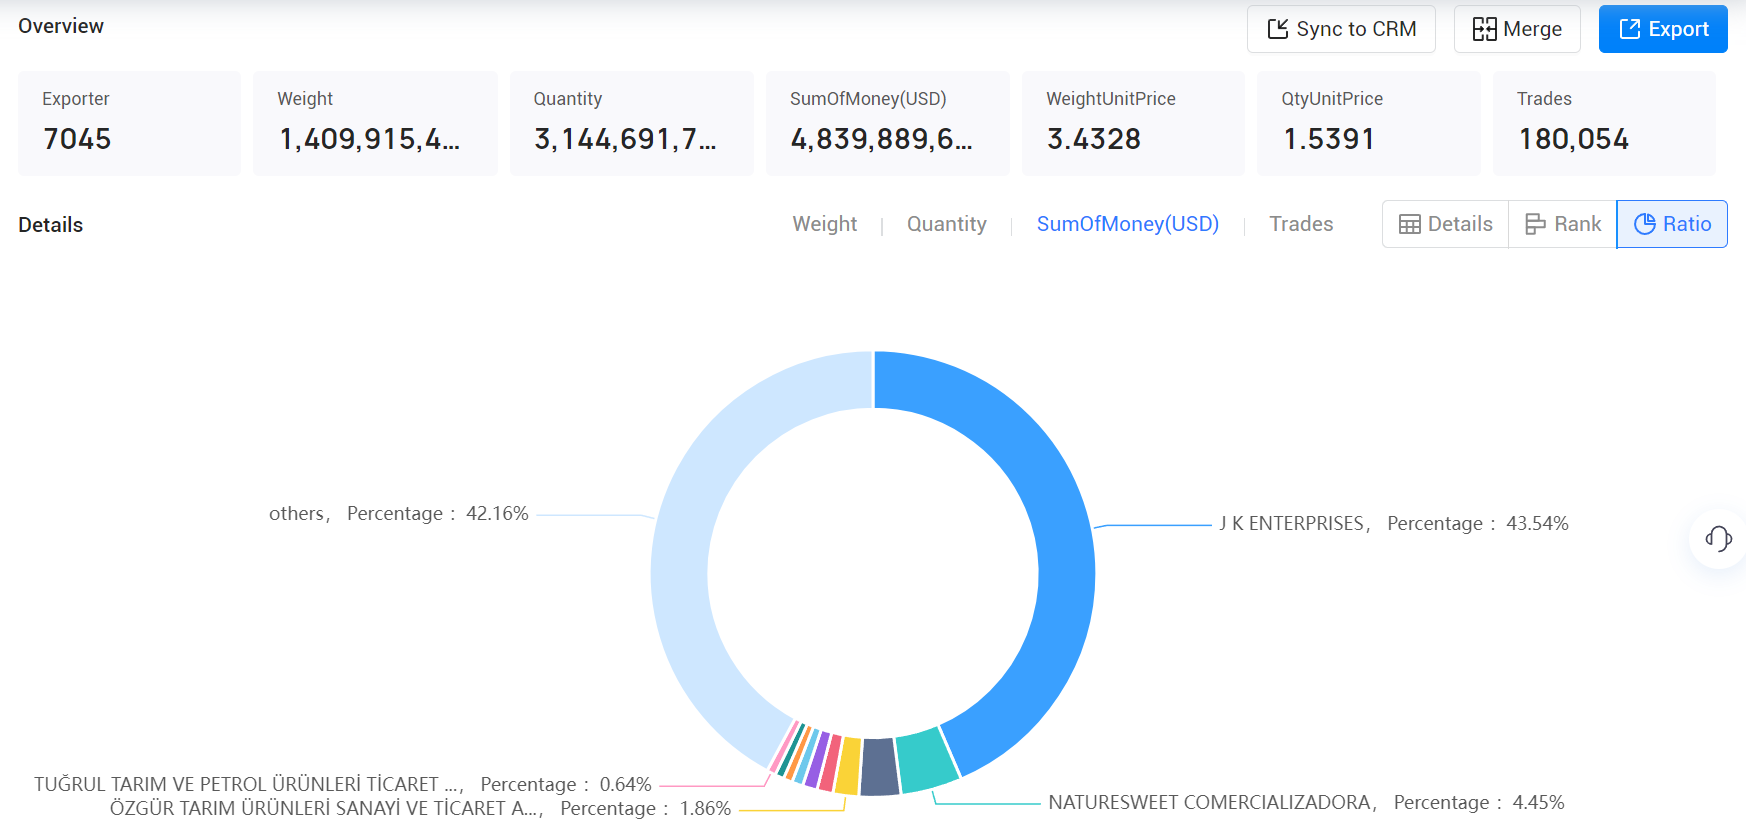Open the Trades 180,054 summary card

point(1604,123)
